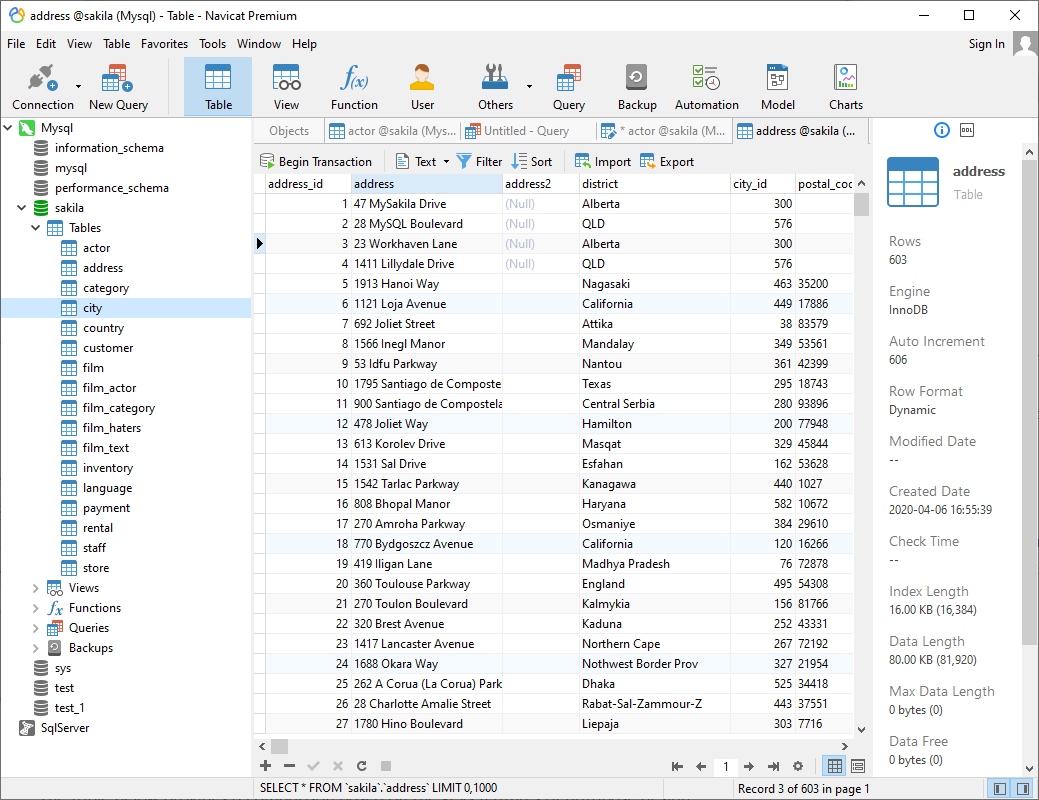Switch to grid view
1039x800 pixels.
835,767
